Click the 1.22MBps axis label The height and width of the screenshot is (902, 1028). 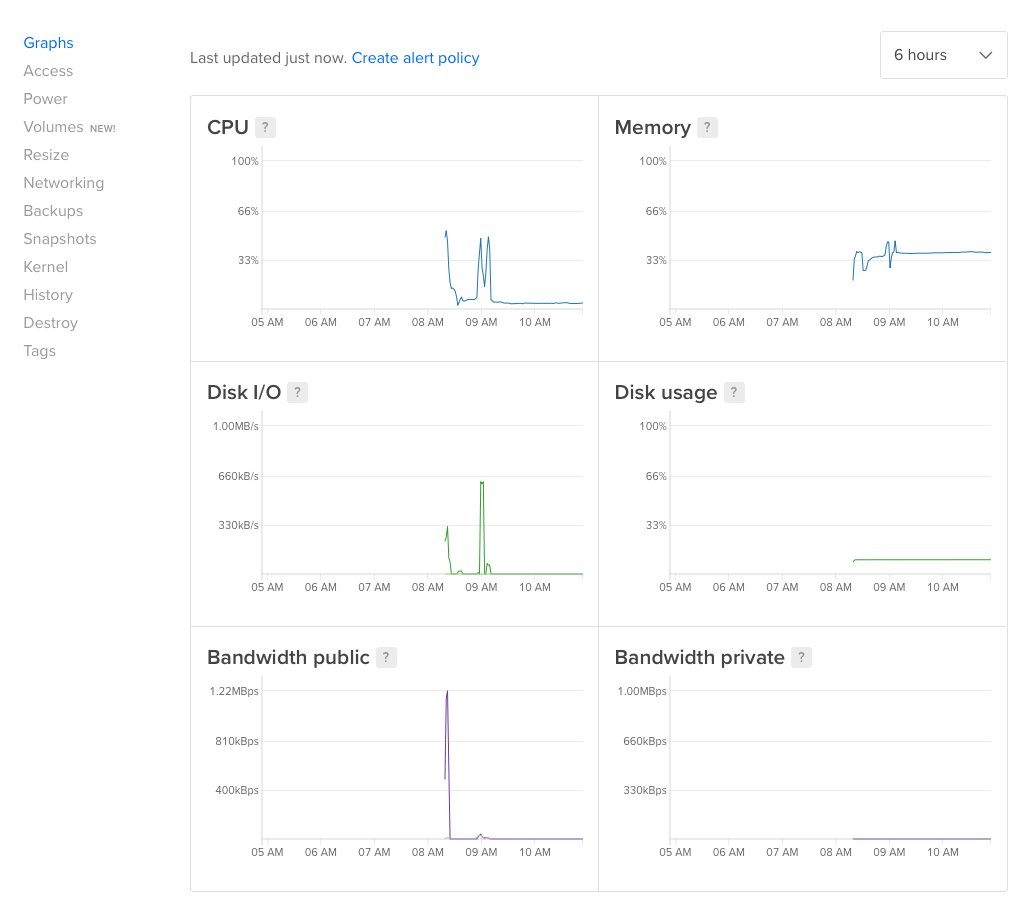[x=234, y=691]
